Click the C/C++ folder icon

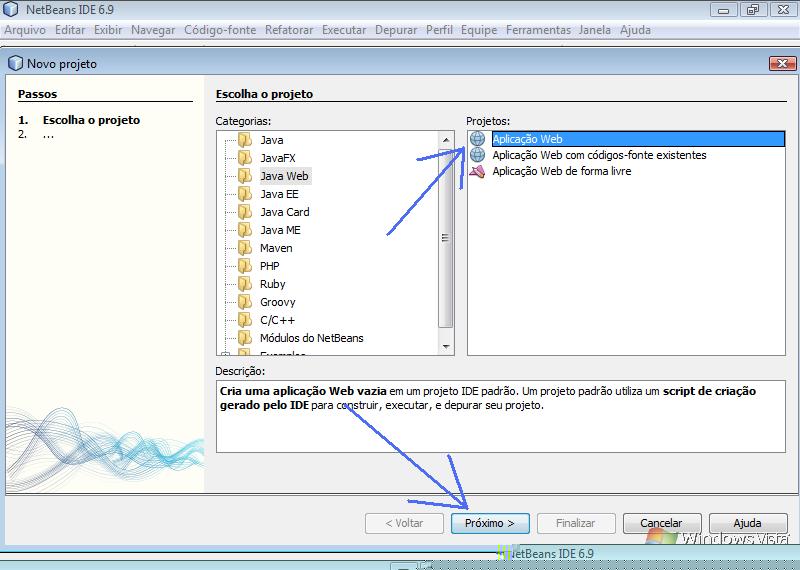coord(245,320)
